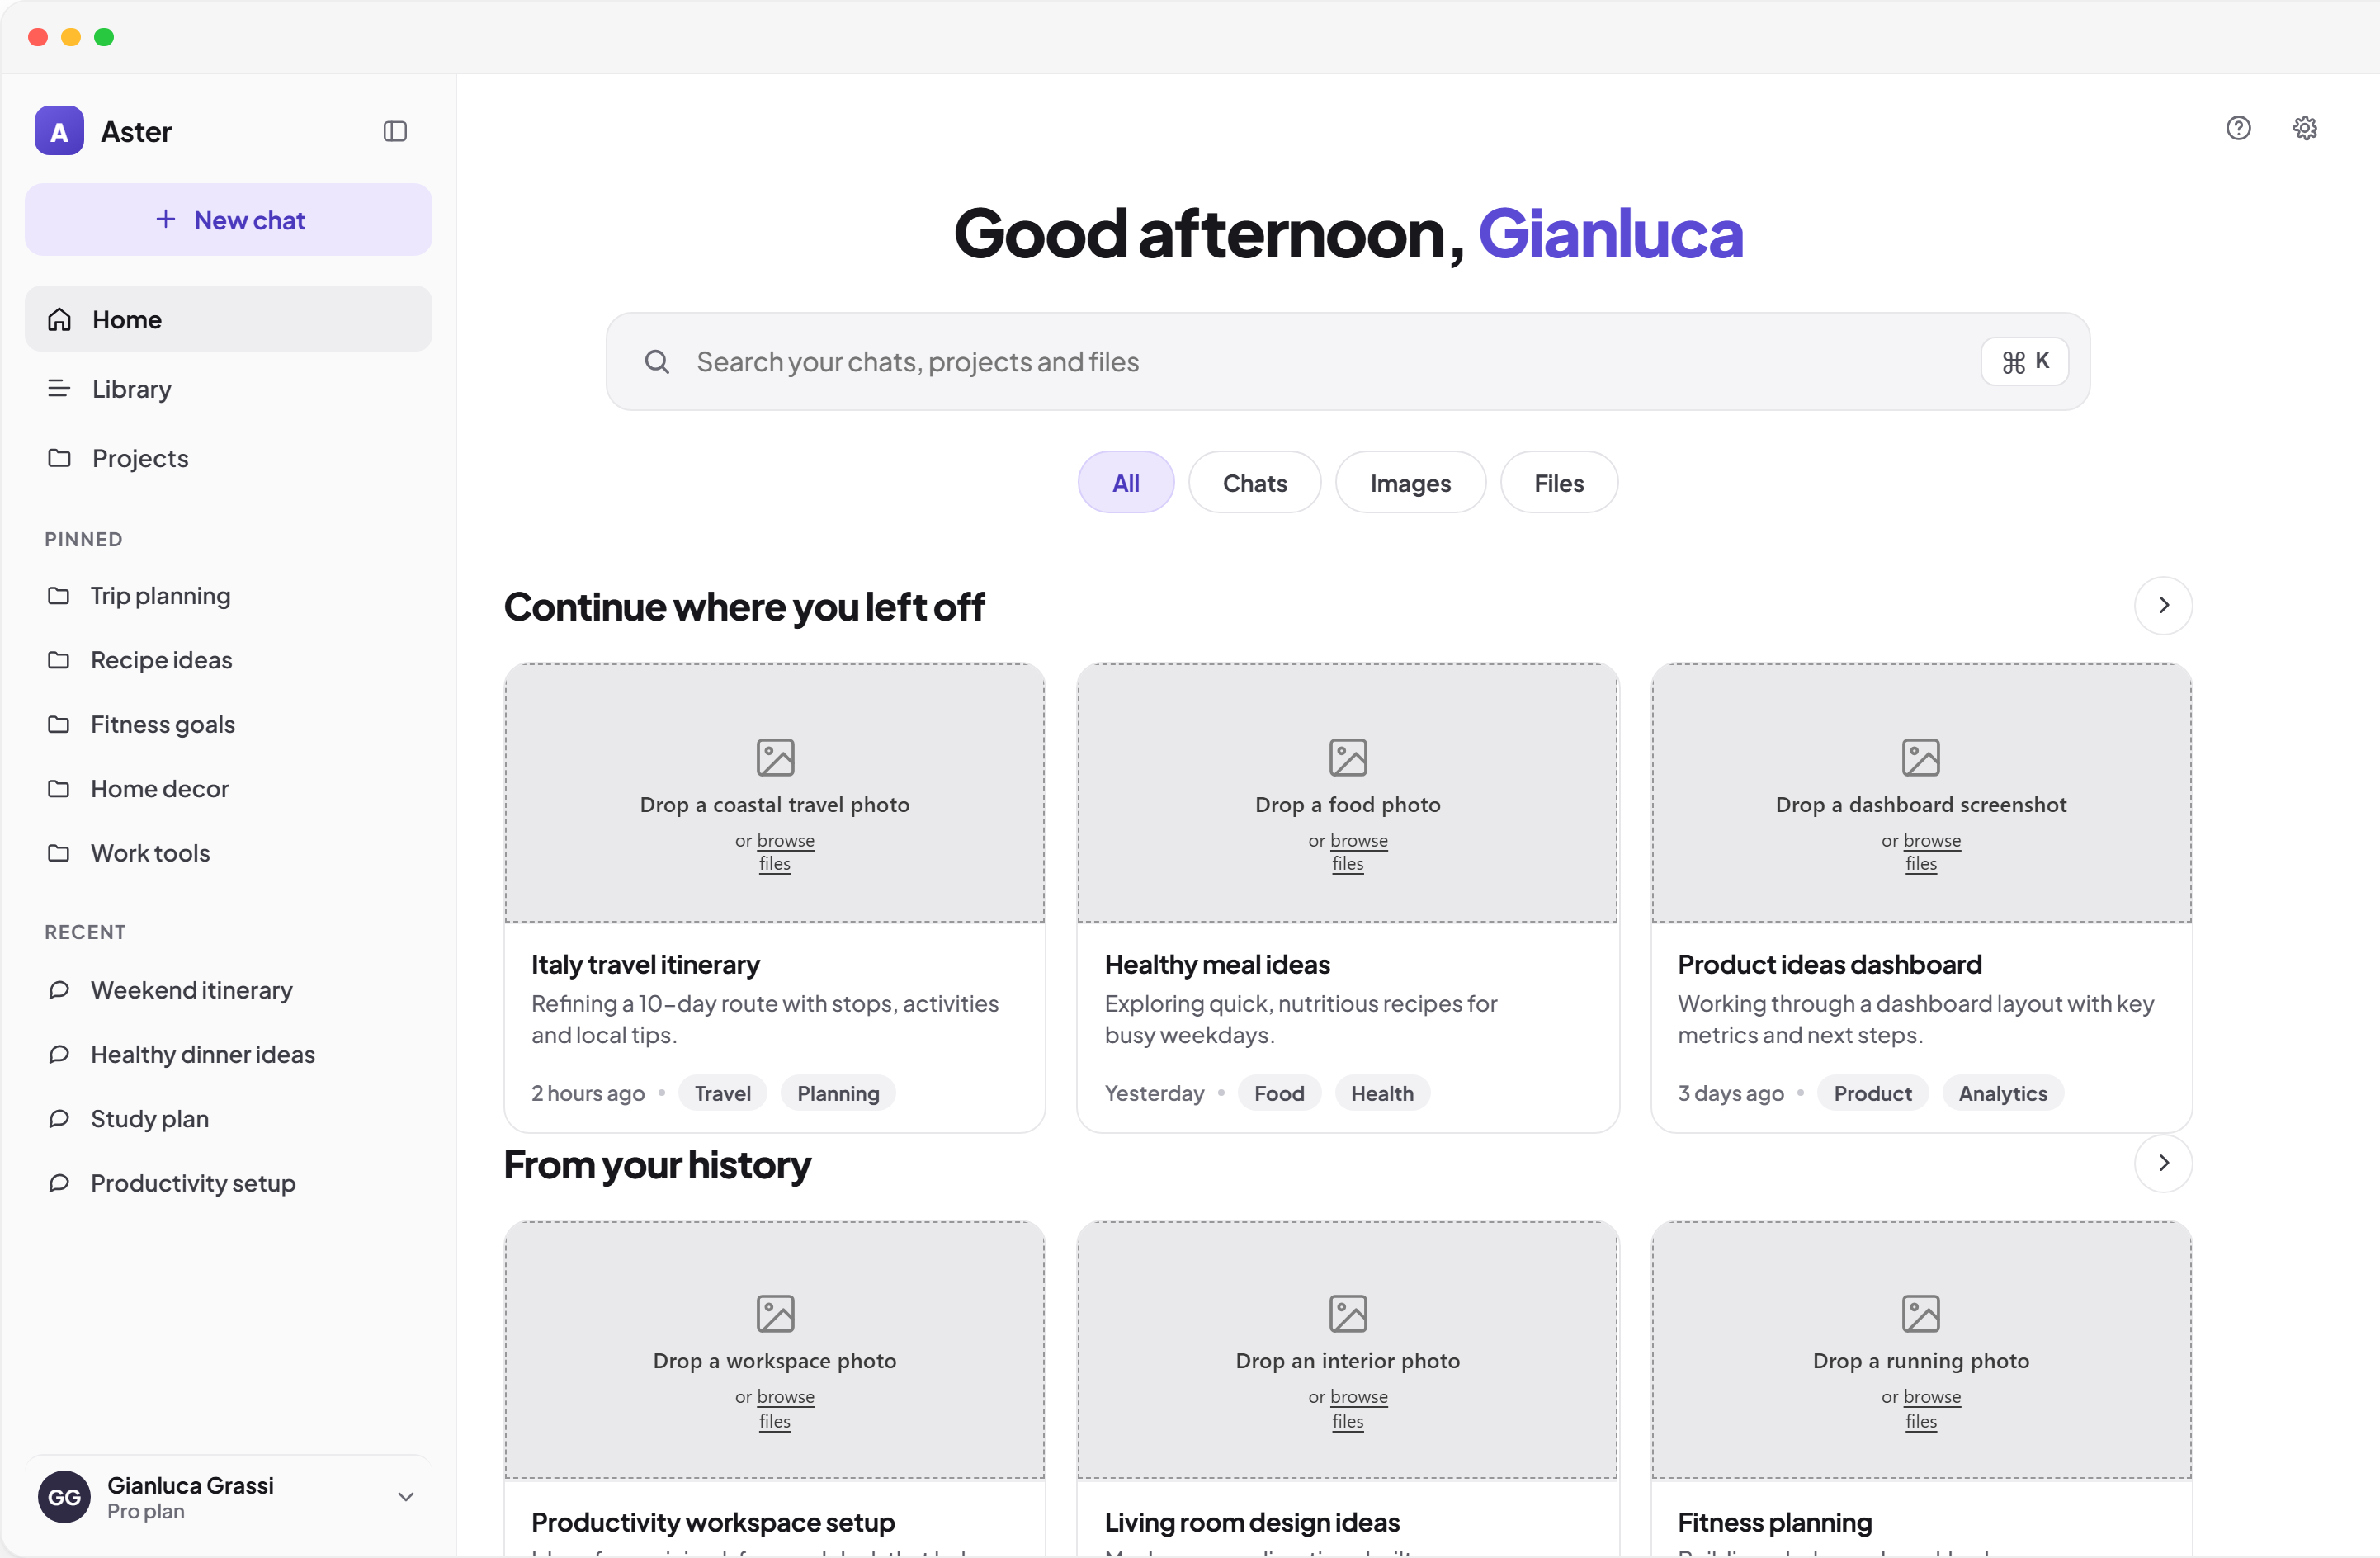Click the plus icon in New chat
Image resolution: width=2380 pixels, height=1558 pixels.
(x=166, y=219)
